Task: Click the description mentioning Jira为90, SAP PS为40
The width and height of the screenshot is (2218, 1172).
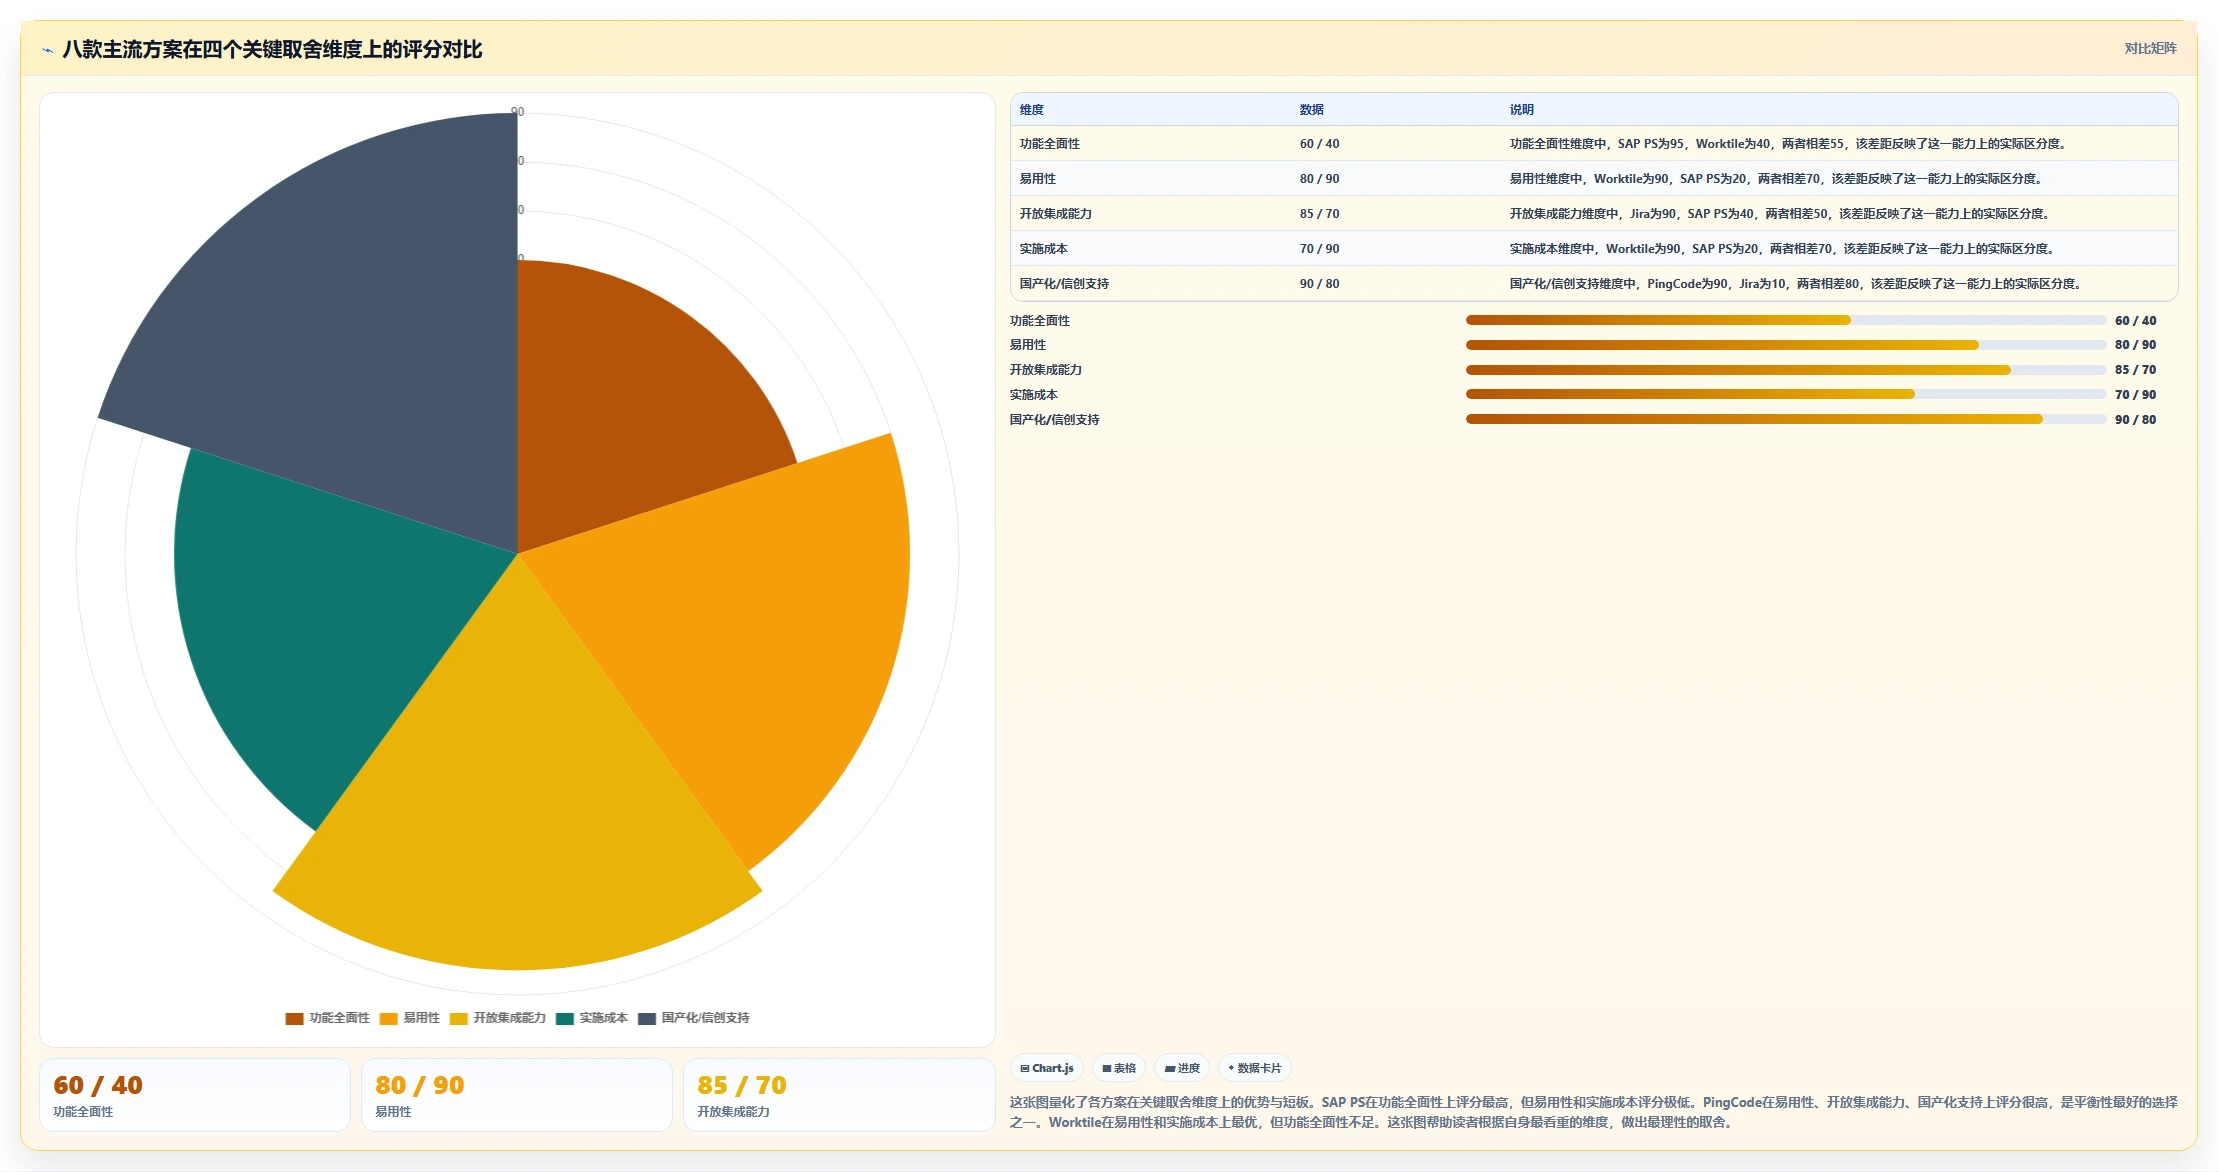Action: pyautogui.click(x=1781, y=214)
